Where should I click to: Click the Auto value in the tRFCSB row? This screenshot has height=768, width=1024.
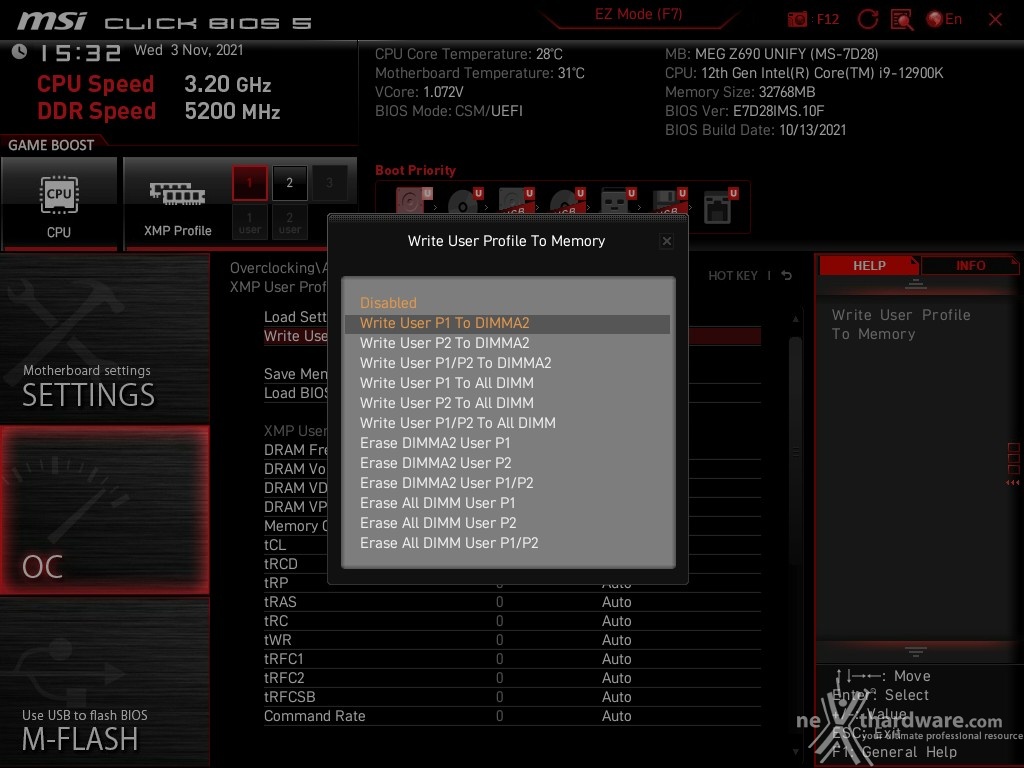pyautogui.click(x=616, y=697)
